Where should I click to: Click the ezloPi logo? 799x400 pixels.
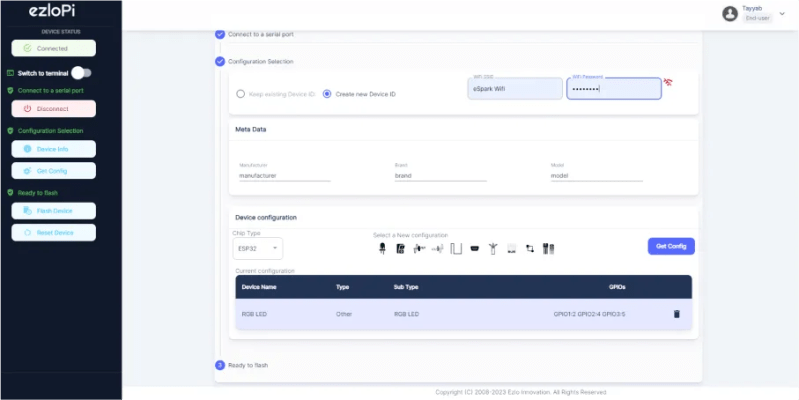(x=52, y=11)
